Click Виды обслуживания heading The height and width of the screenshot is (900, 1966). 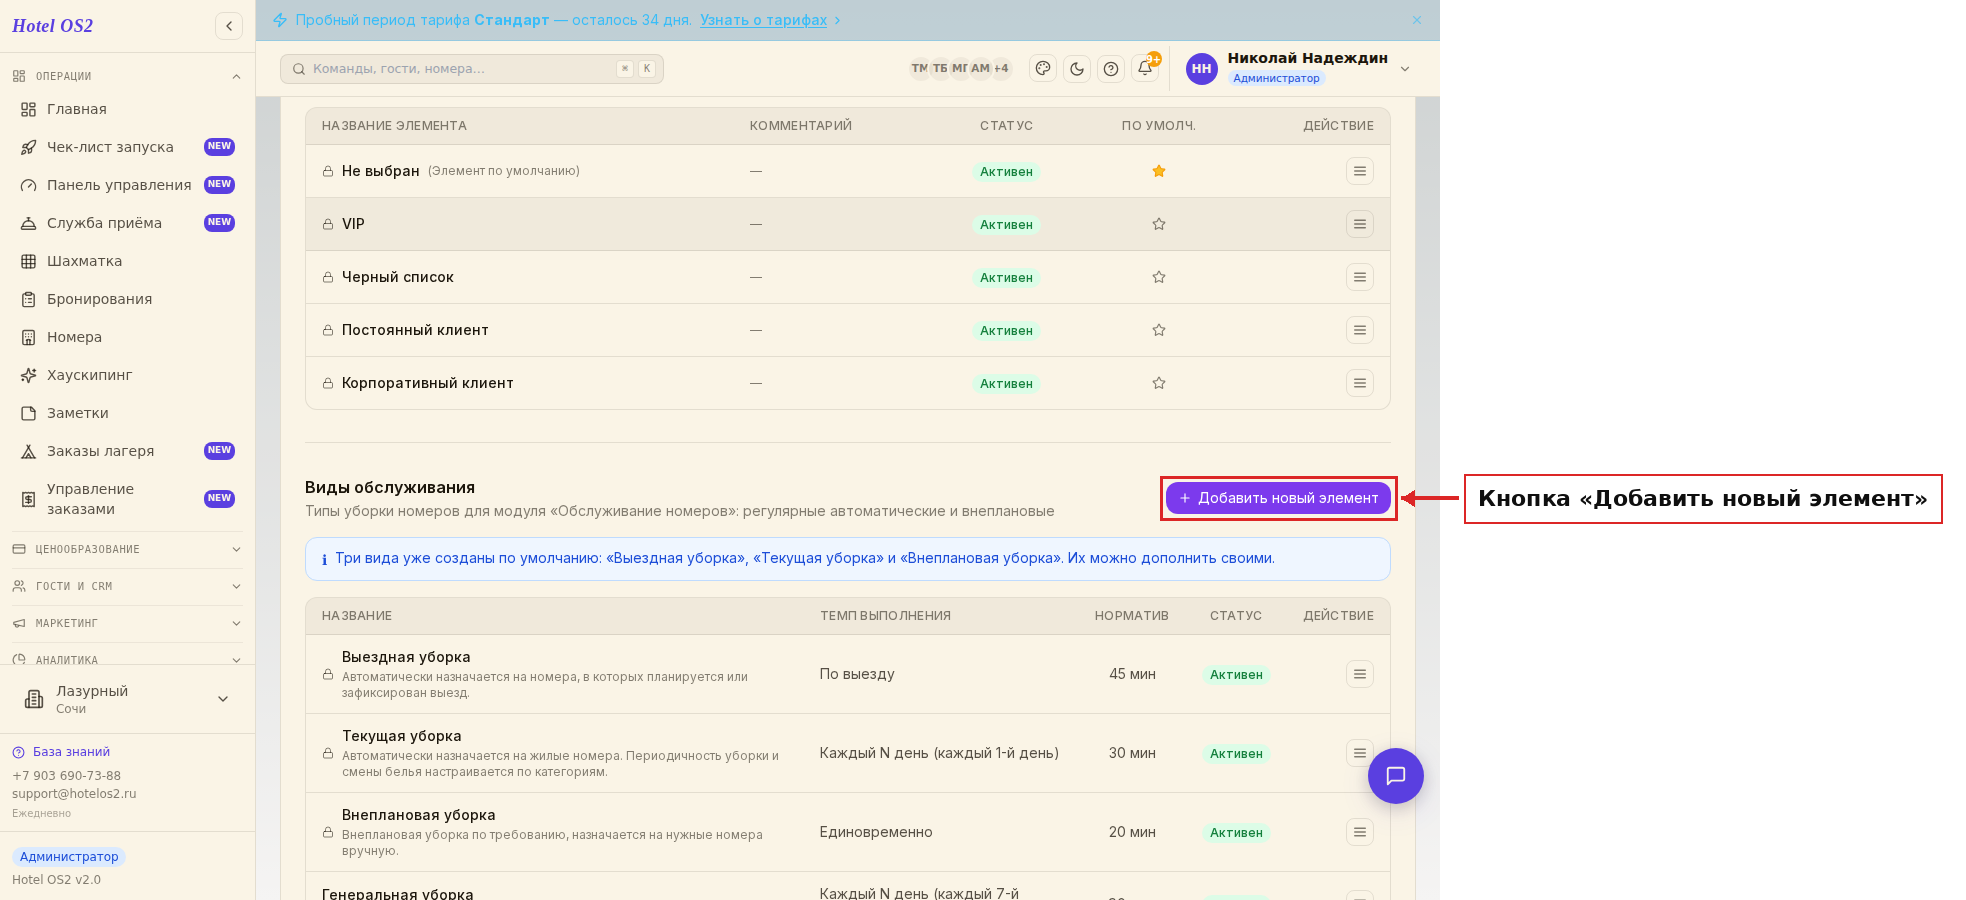tap(390, 488)
